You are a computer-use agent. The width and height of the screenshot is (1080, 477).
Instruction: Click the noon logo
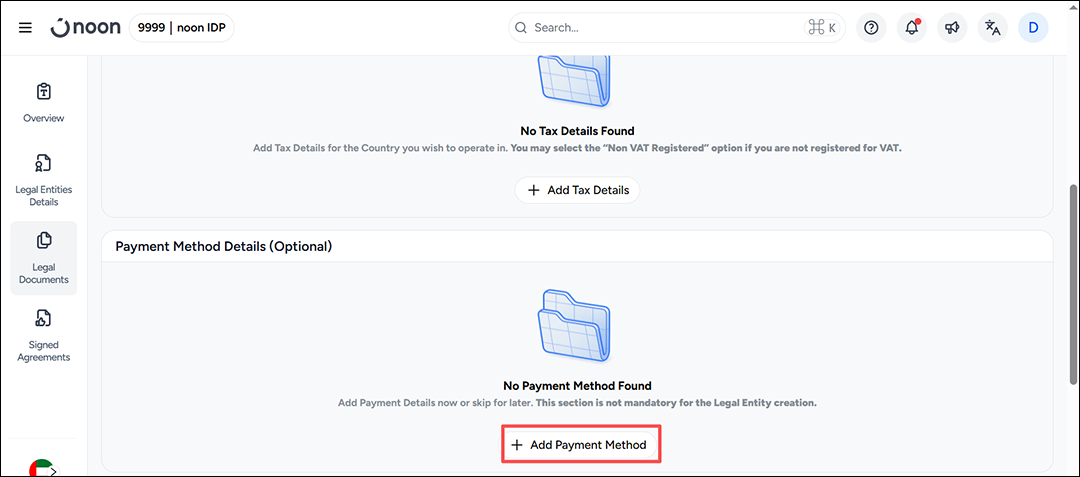86,28
